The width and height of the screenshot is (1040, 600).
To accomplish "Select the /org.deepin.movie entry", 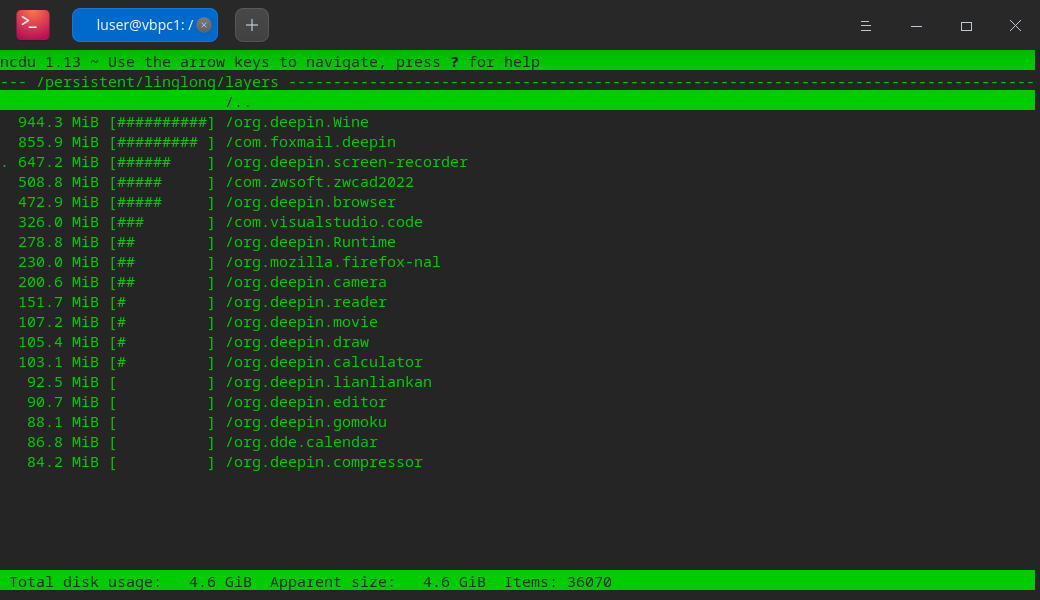I will [x=302, y=322].
